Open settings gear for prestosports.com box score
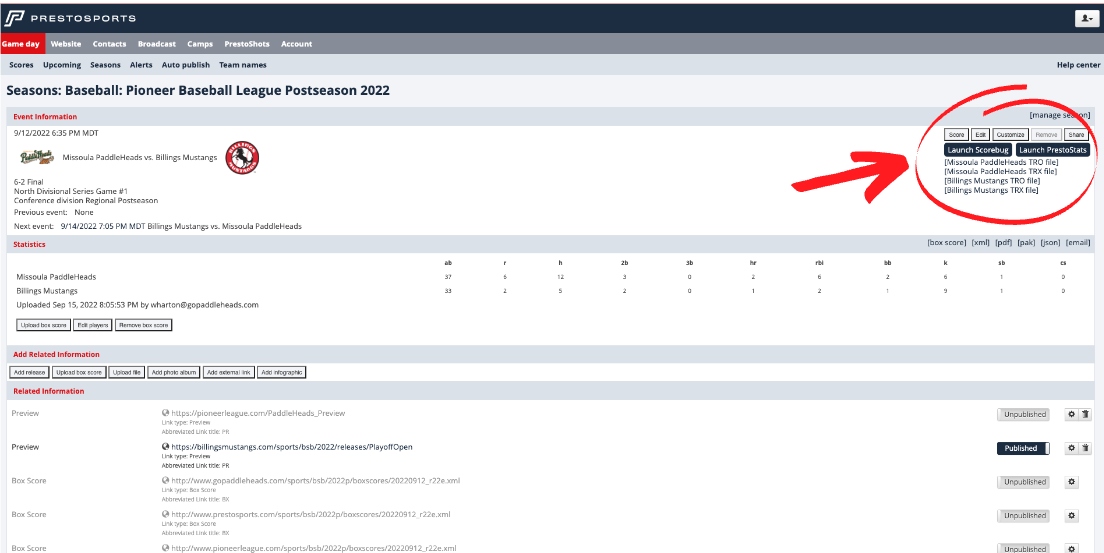 tap(1072, 516)
